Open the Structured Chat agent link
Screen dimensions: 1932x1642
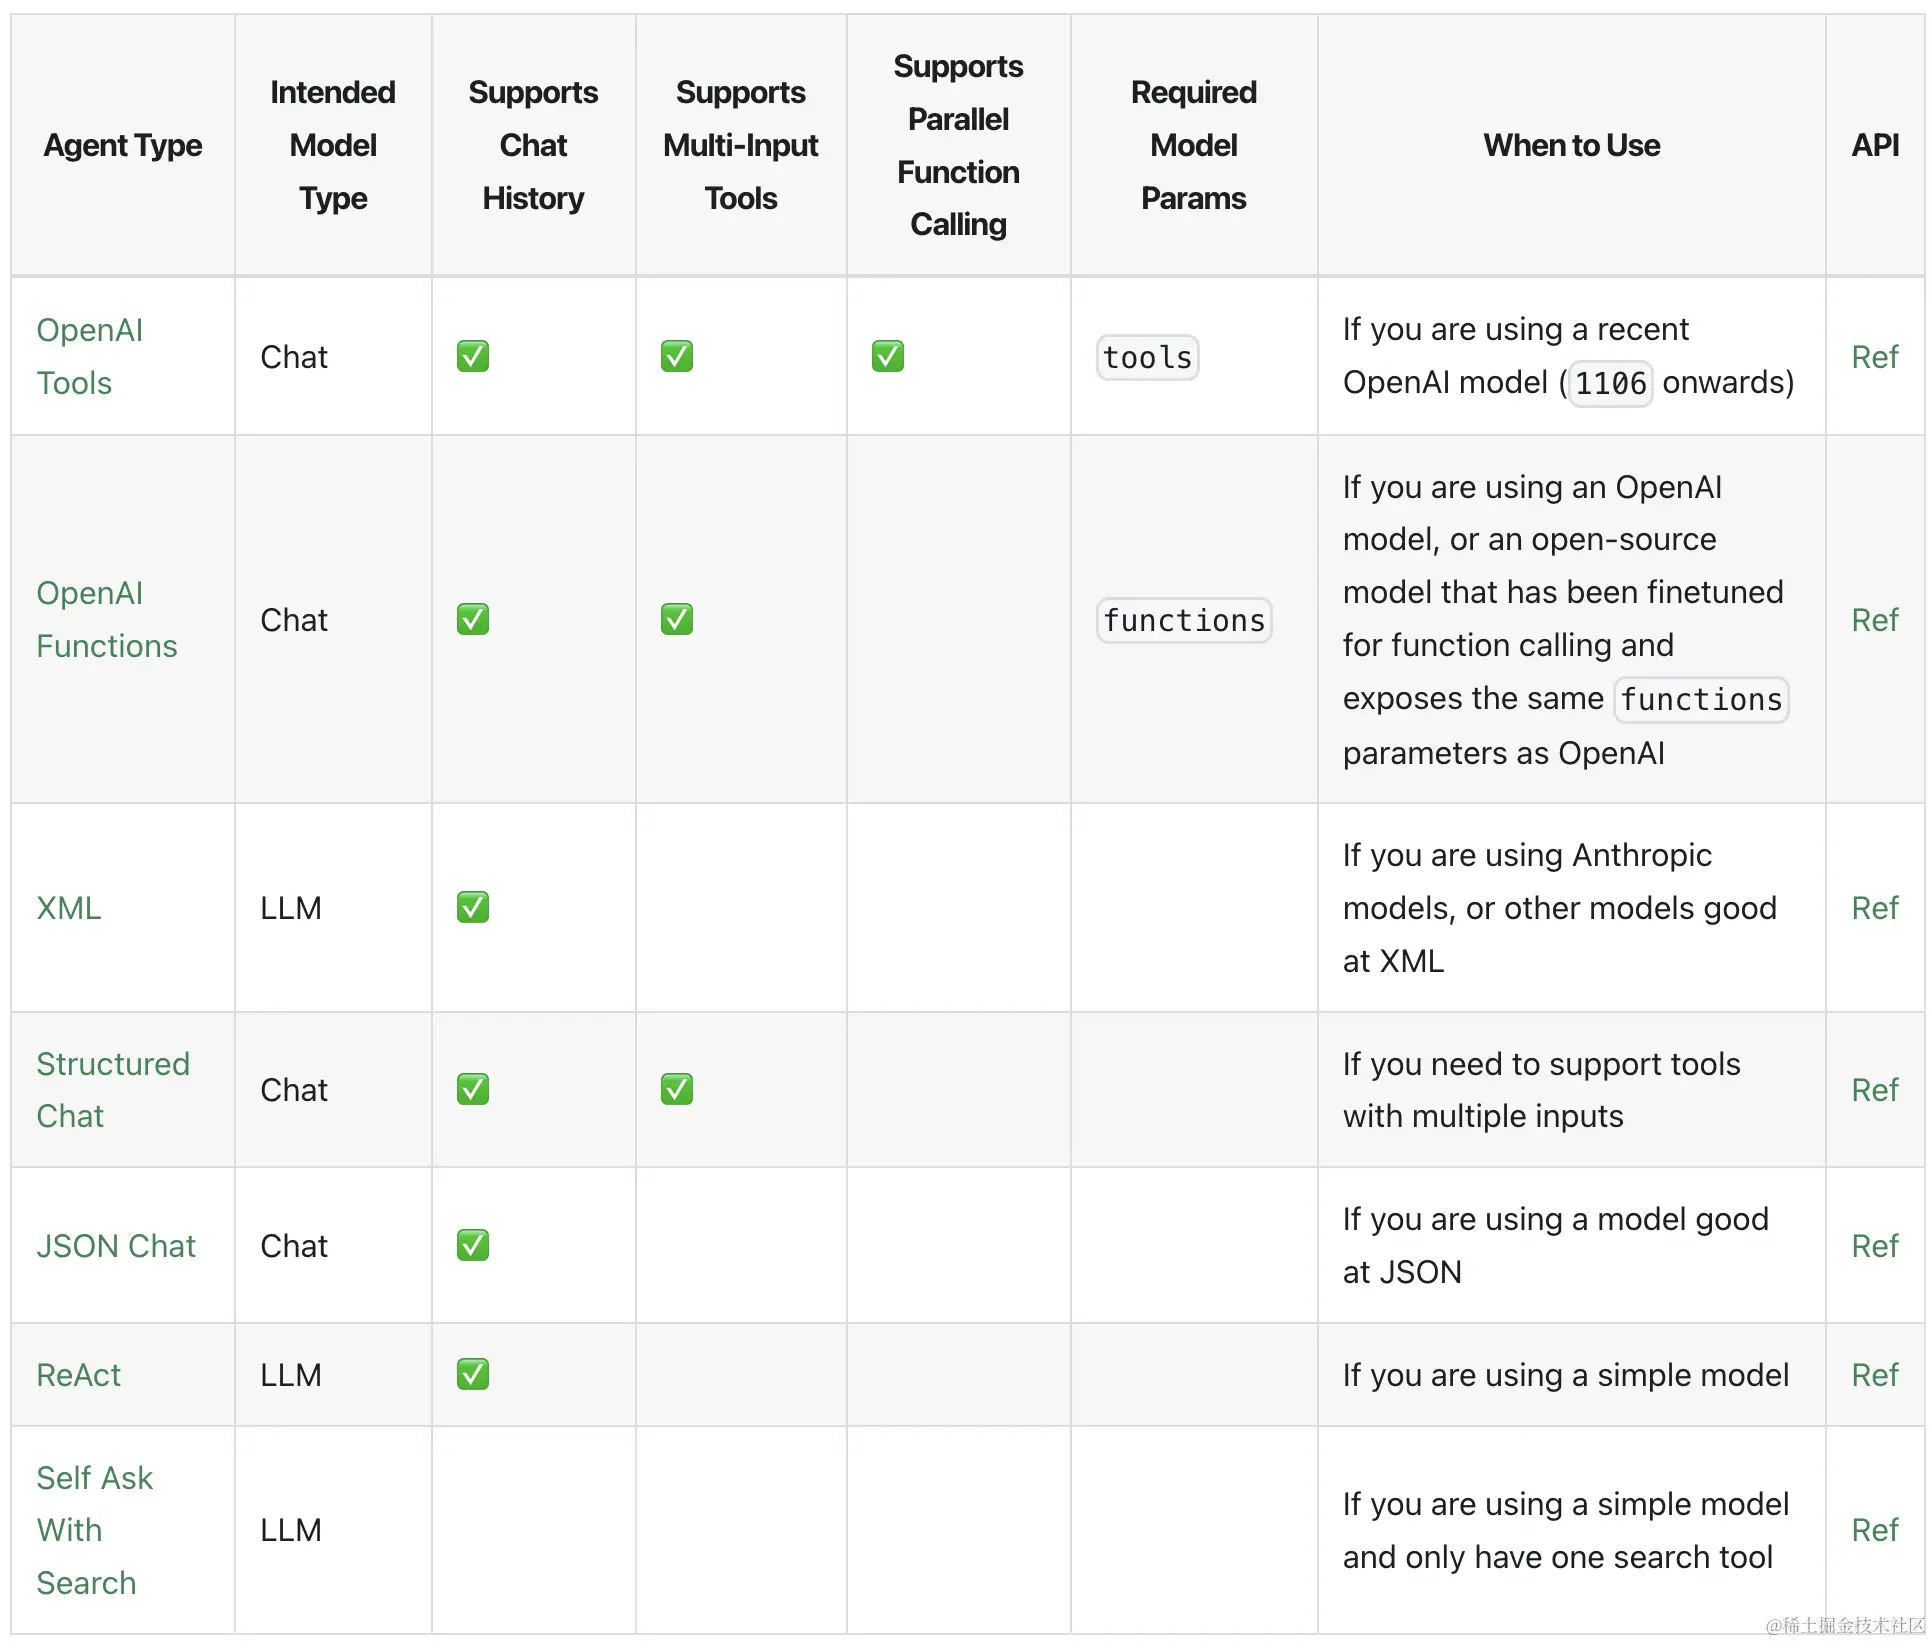click(x=112, y=1089)
